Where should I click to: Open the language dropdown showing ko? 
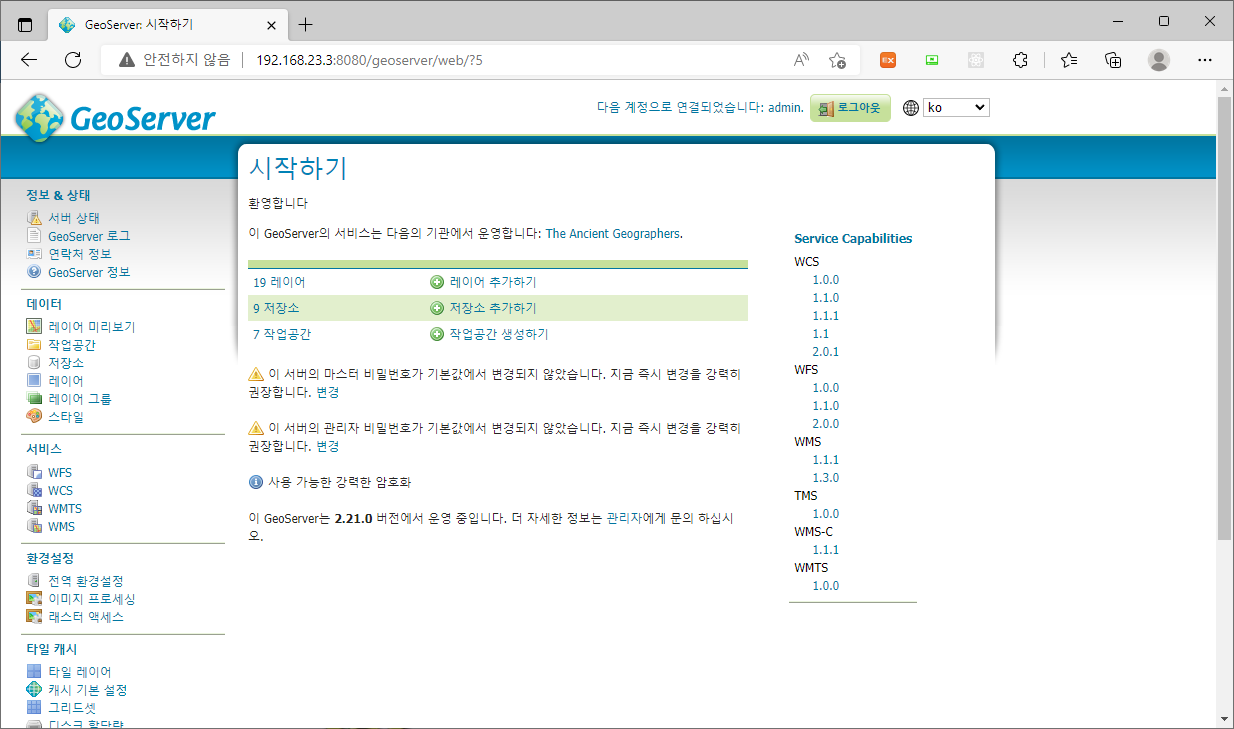pos(956,107)
